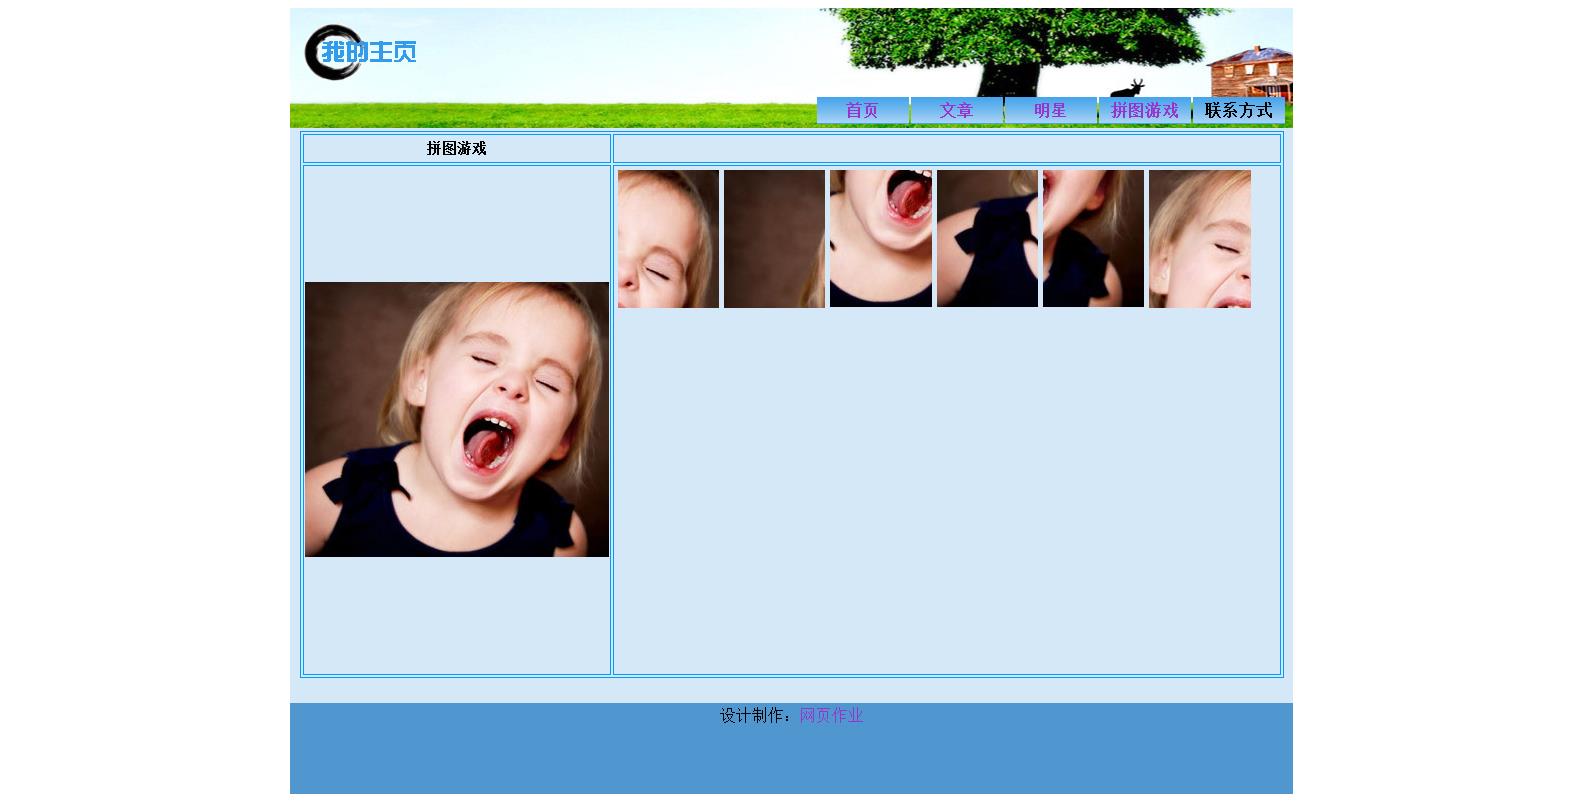Click empty puzzle area below the pieces
The image size is (1583, 802).
click(x=946, y=490)
